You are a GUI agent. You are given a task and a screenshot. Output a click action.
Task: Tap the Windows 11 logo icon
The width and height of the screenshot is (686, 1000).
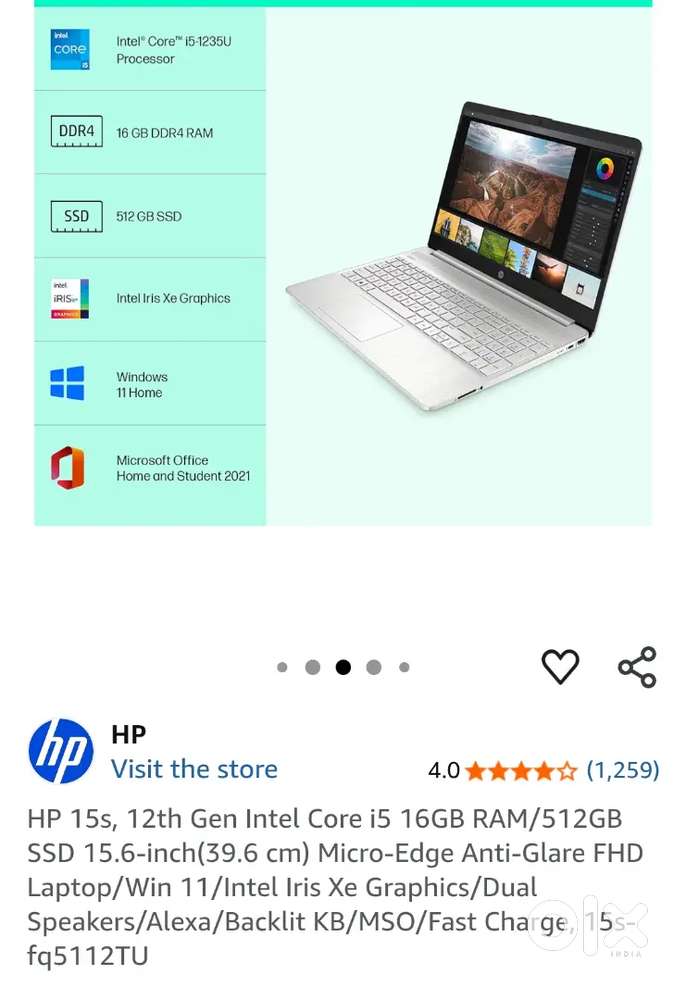67,383
